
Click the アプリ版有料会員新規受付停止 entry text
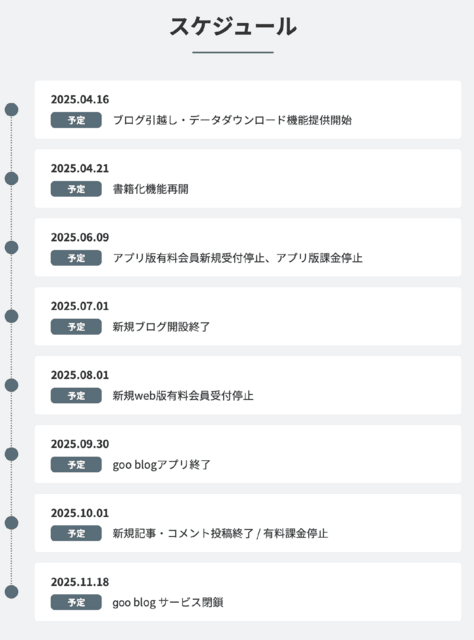point(189,258)
